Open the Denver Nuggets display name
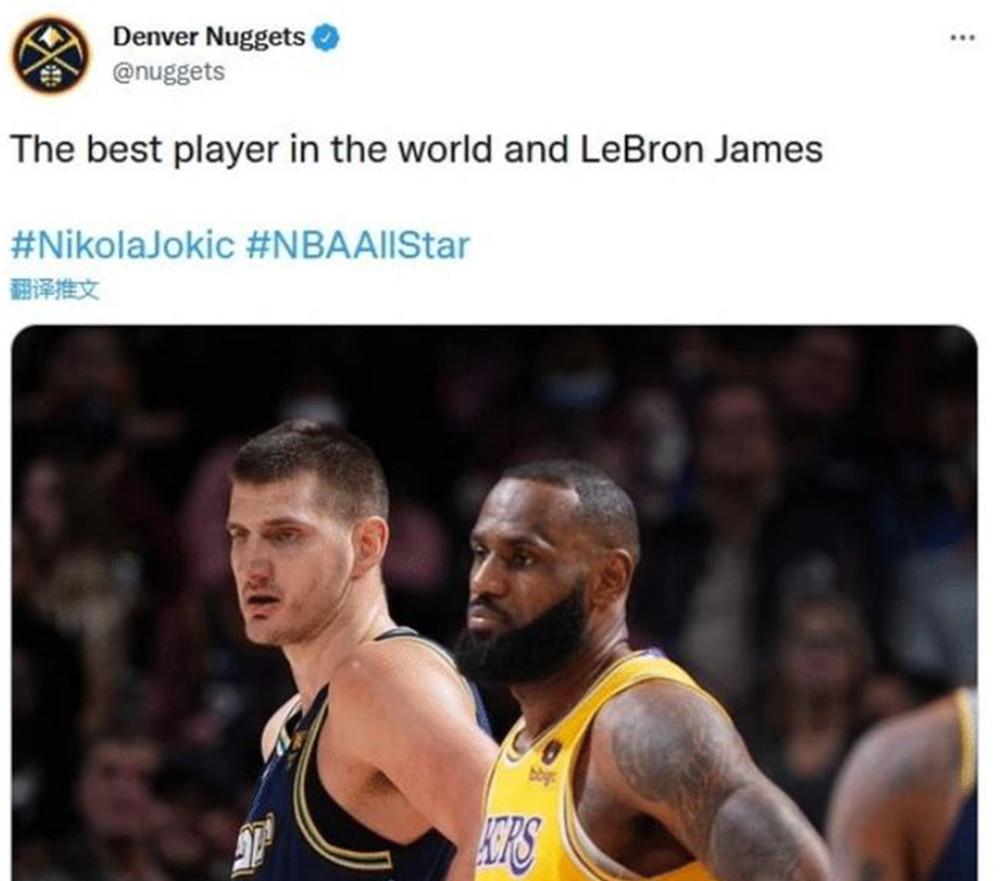The height and width of the screenshot is (881, 1000). click(209, 36)
